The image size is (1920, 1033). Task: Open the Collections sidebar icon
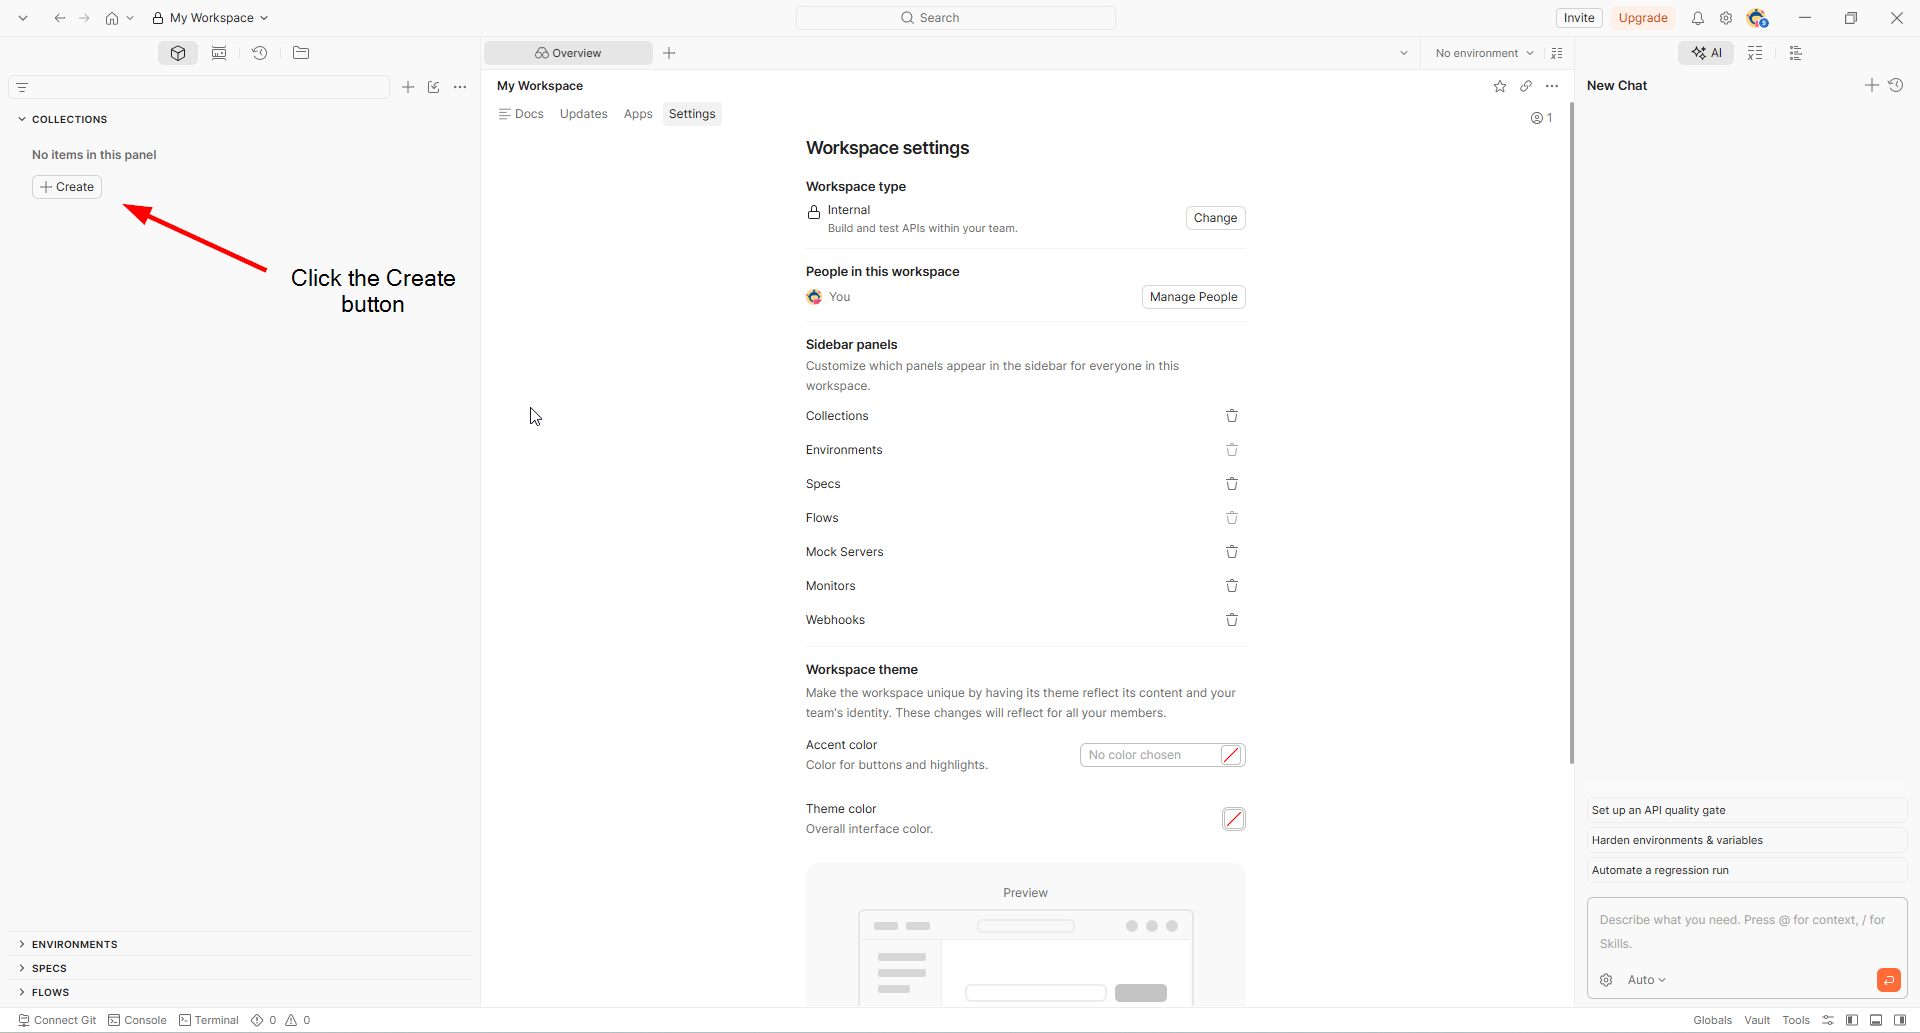pyautogui.click(x=178, y=53)
